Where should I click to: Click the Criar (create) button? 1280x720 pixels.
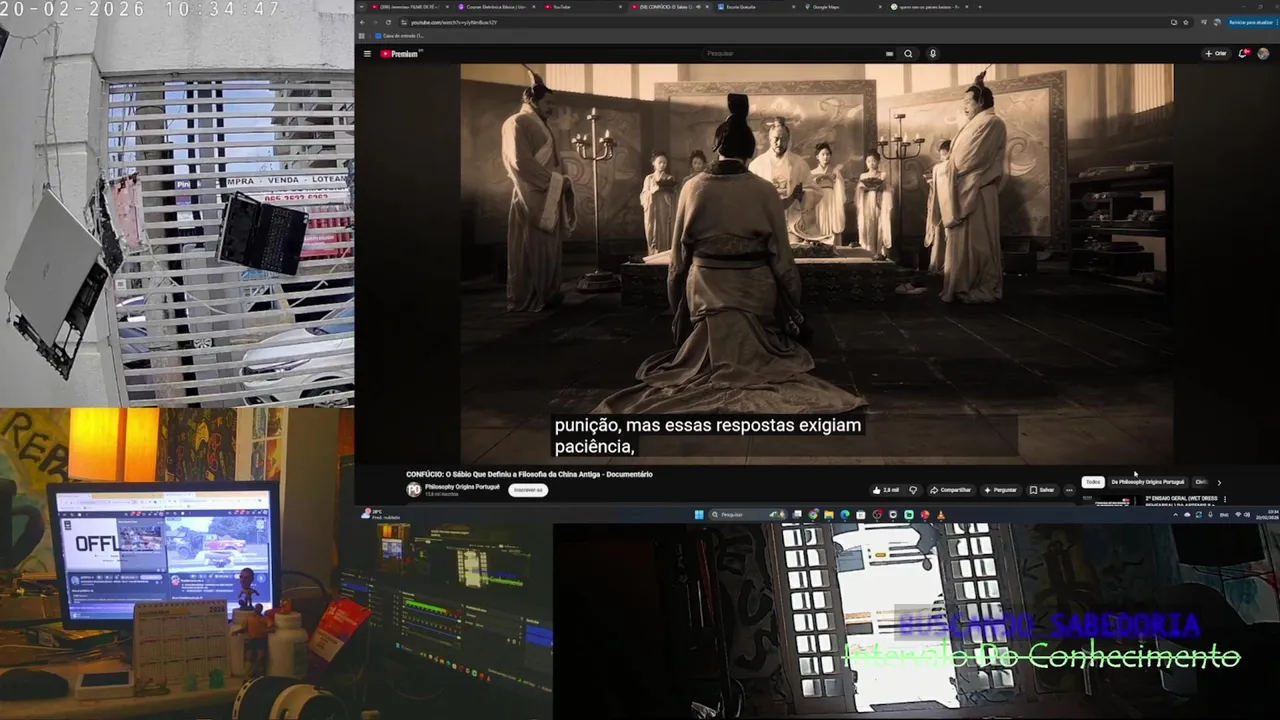click(x=1216, y=54)
